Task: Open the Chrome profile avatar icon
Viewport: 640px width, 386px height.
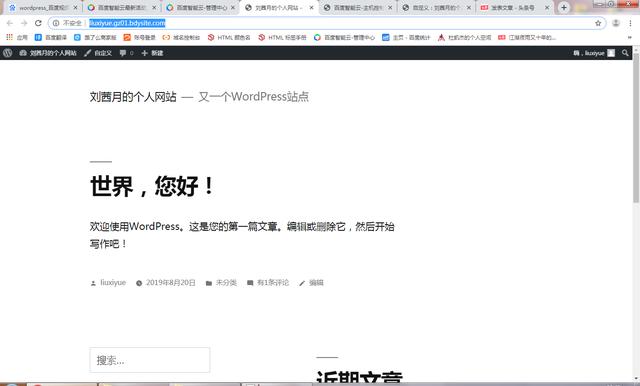Action: (616, 23)
